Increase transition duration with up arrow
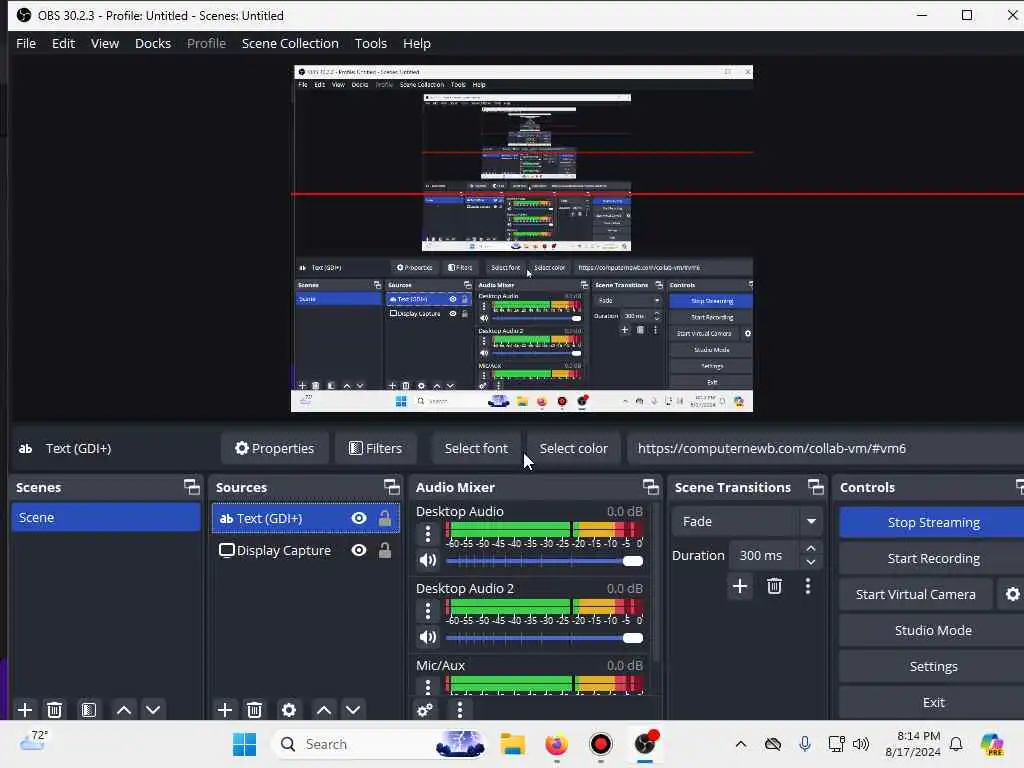The image size is (1024, 768). coord(811,549)
